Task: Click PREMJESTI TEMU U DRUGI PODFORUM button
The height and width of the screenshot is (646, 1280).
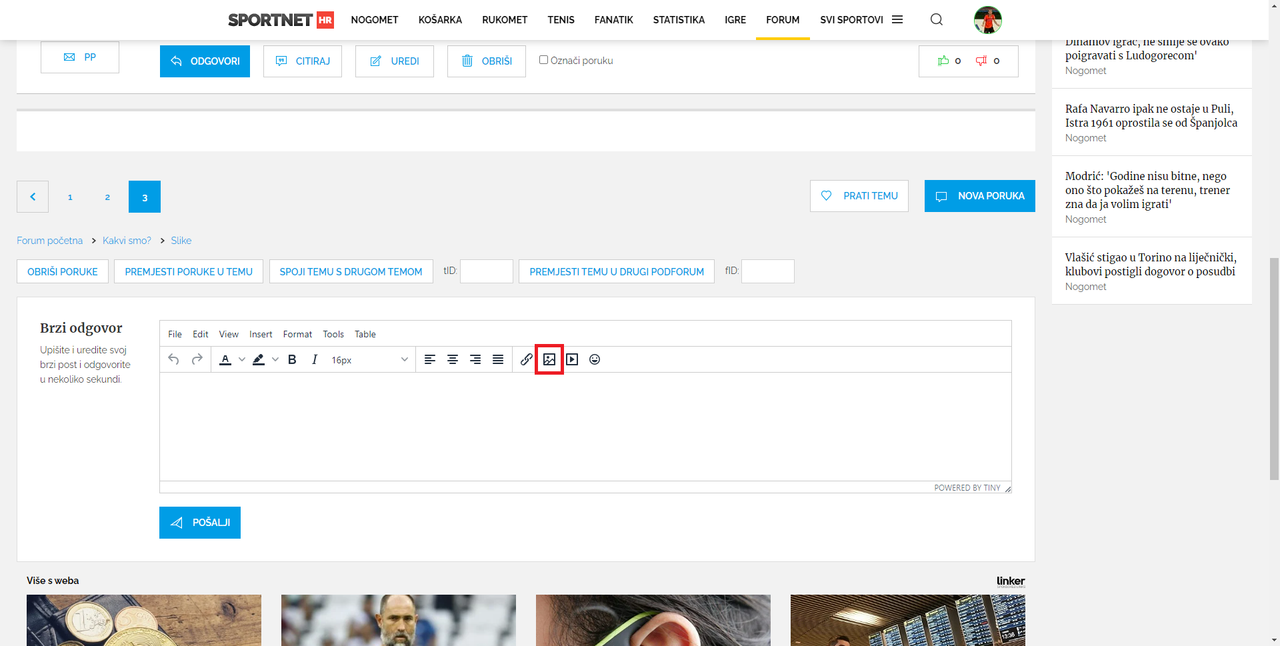Action: pos(617,271)
